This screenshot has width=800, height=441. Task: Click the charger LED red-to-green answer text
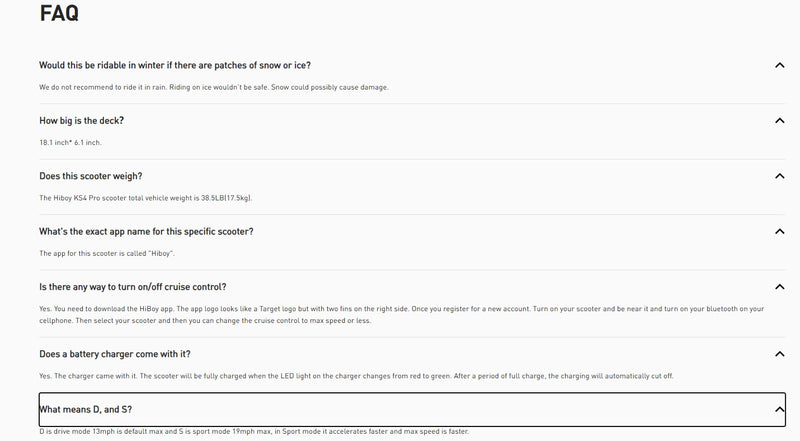coord(355,375)
